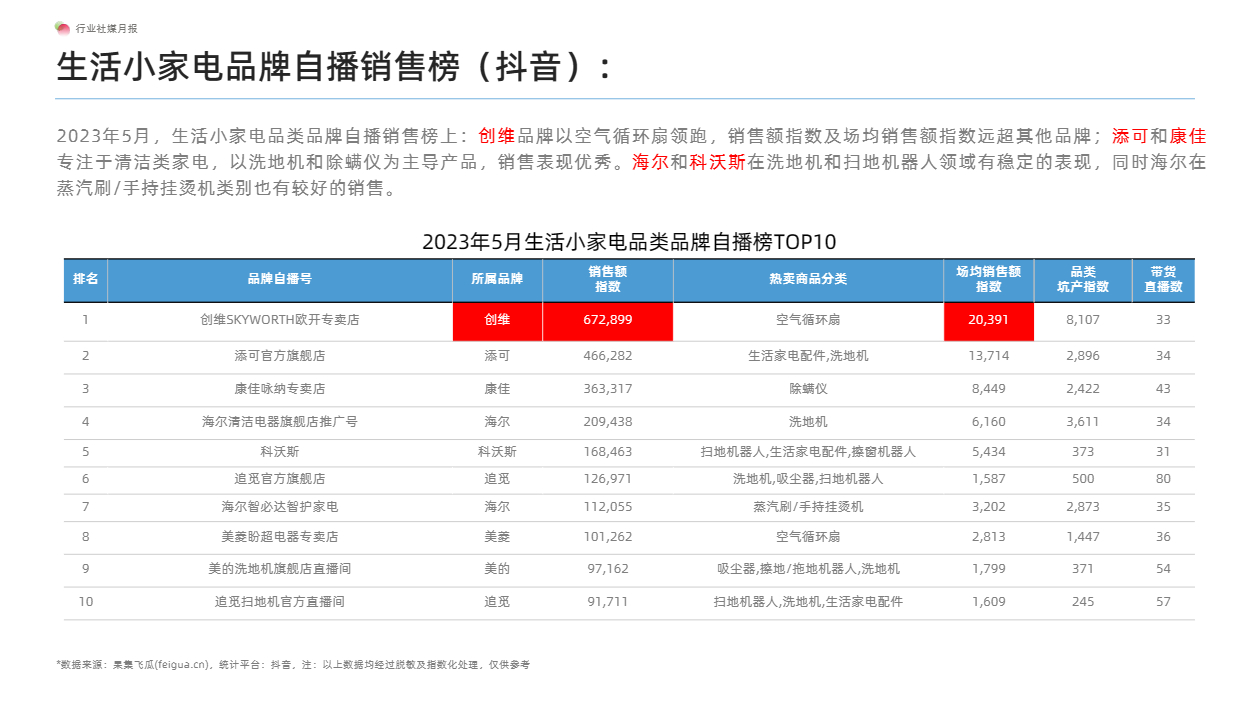1250x703 pixels.
Task: Click the 美的 cell in 所属品牌 column
Action: pos(497,570)
